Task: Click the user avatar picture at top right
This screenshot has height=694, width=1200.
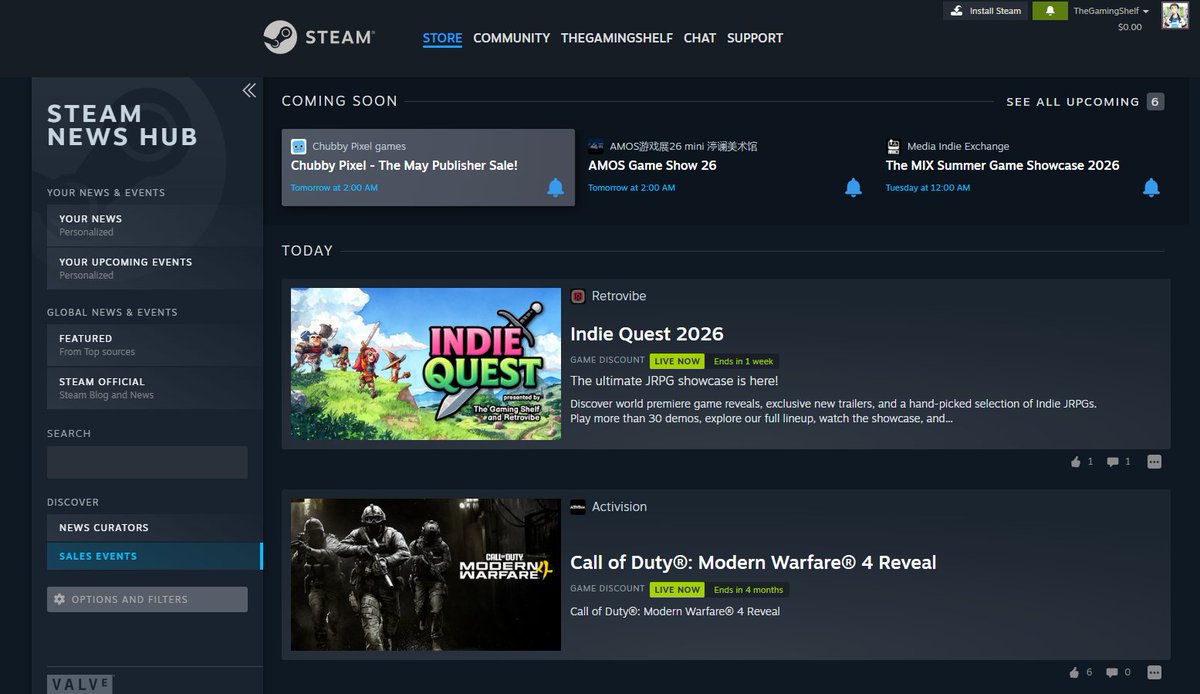Action: coord(1175,16)
